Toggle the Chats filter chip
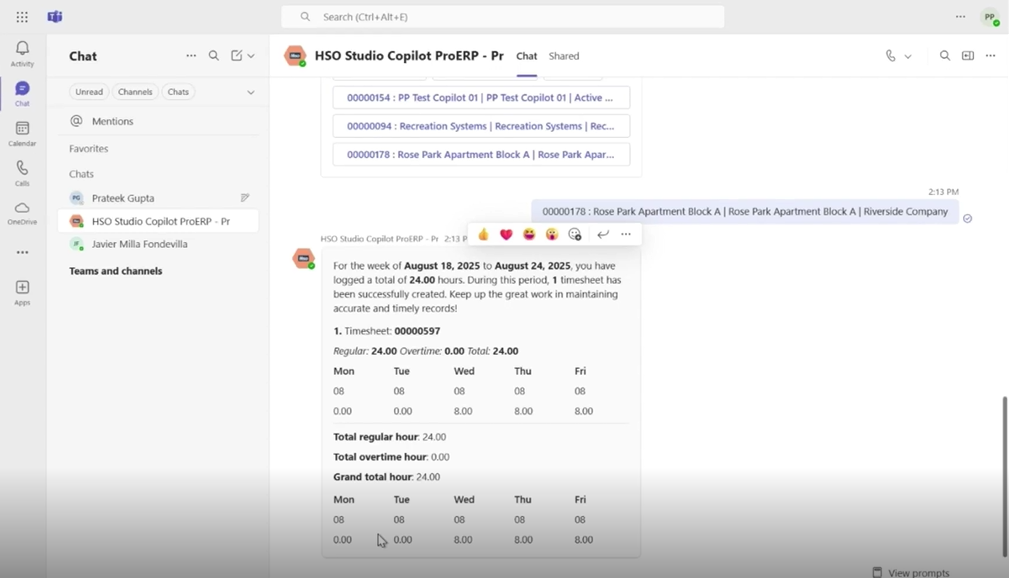This screenshot has height=578, width=1009. [x=178, y=92]
